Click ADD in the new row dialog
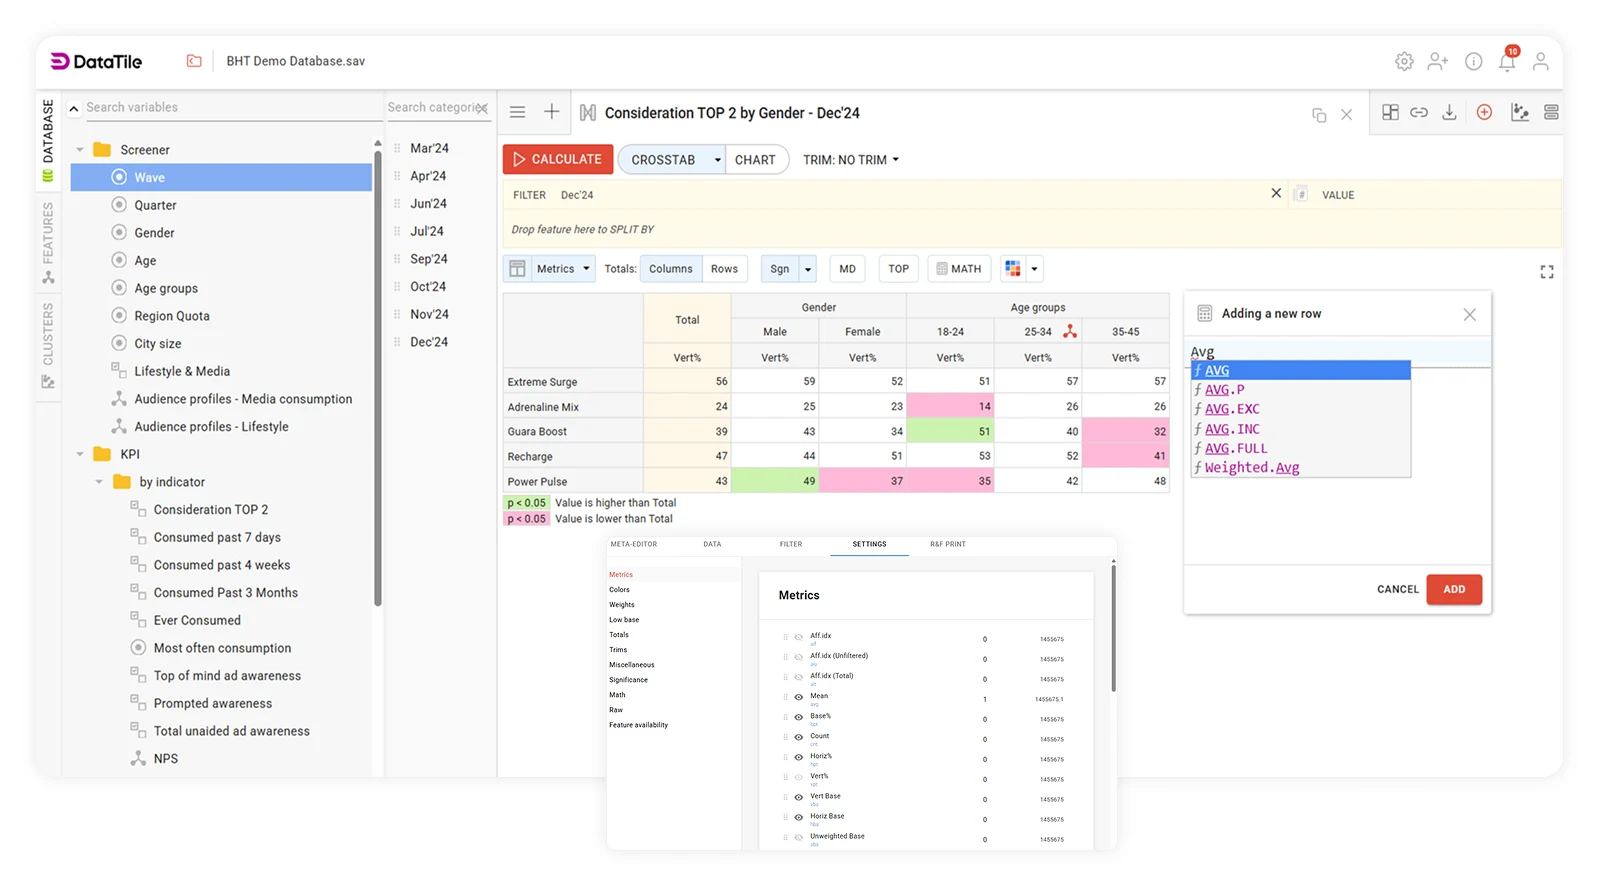This screenshot has height=894, width=1600. 1454,589
